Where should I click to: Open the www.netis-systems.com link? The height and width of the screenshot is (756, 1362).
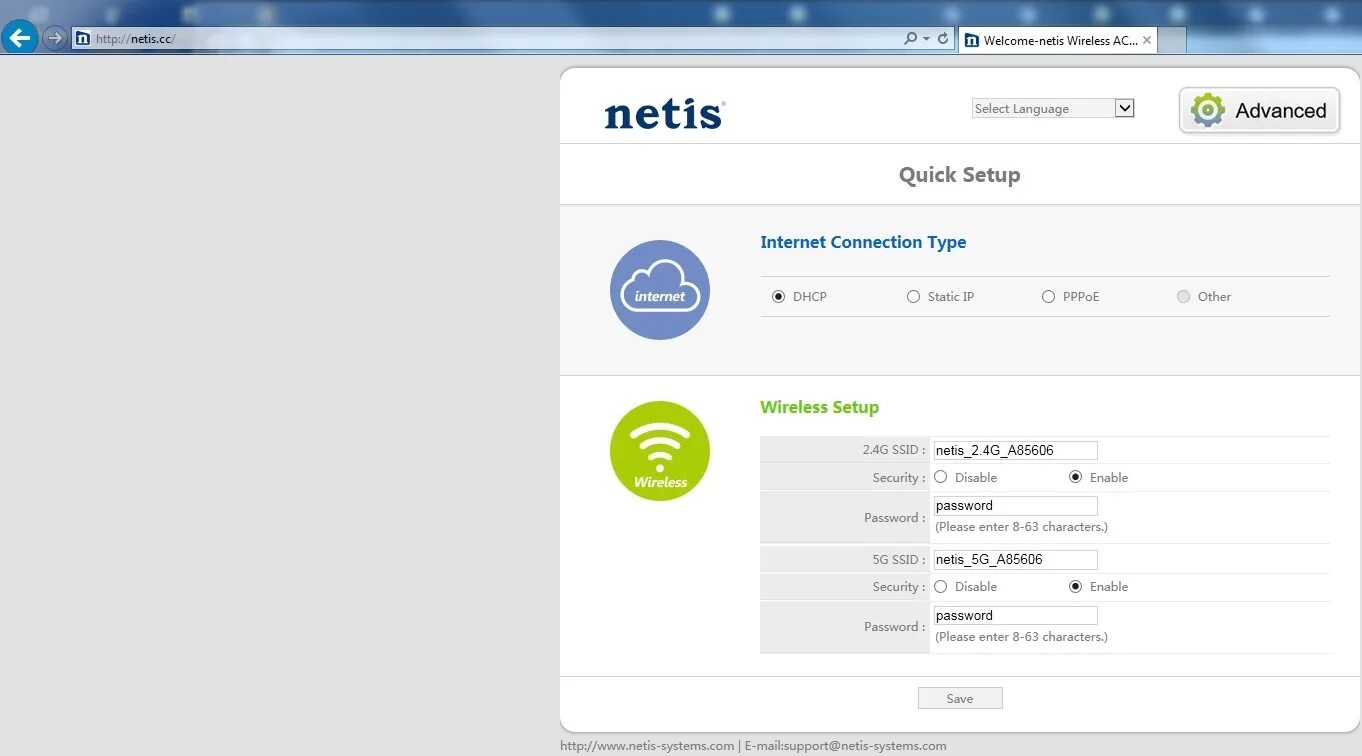pyautogui.click(x=647, y=745)
